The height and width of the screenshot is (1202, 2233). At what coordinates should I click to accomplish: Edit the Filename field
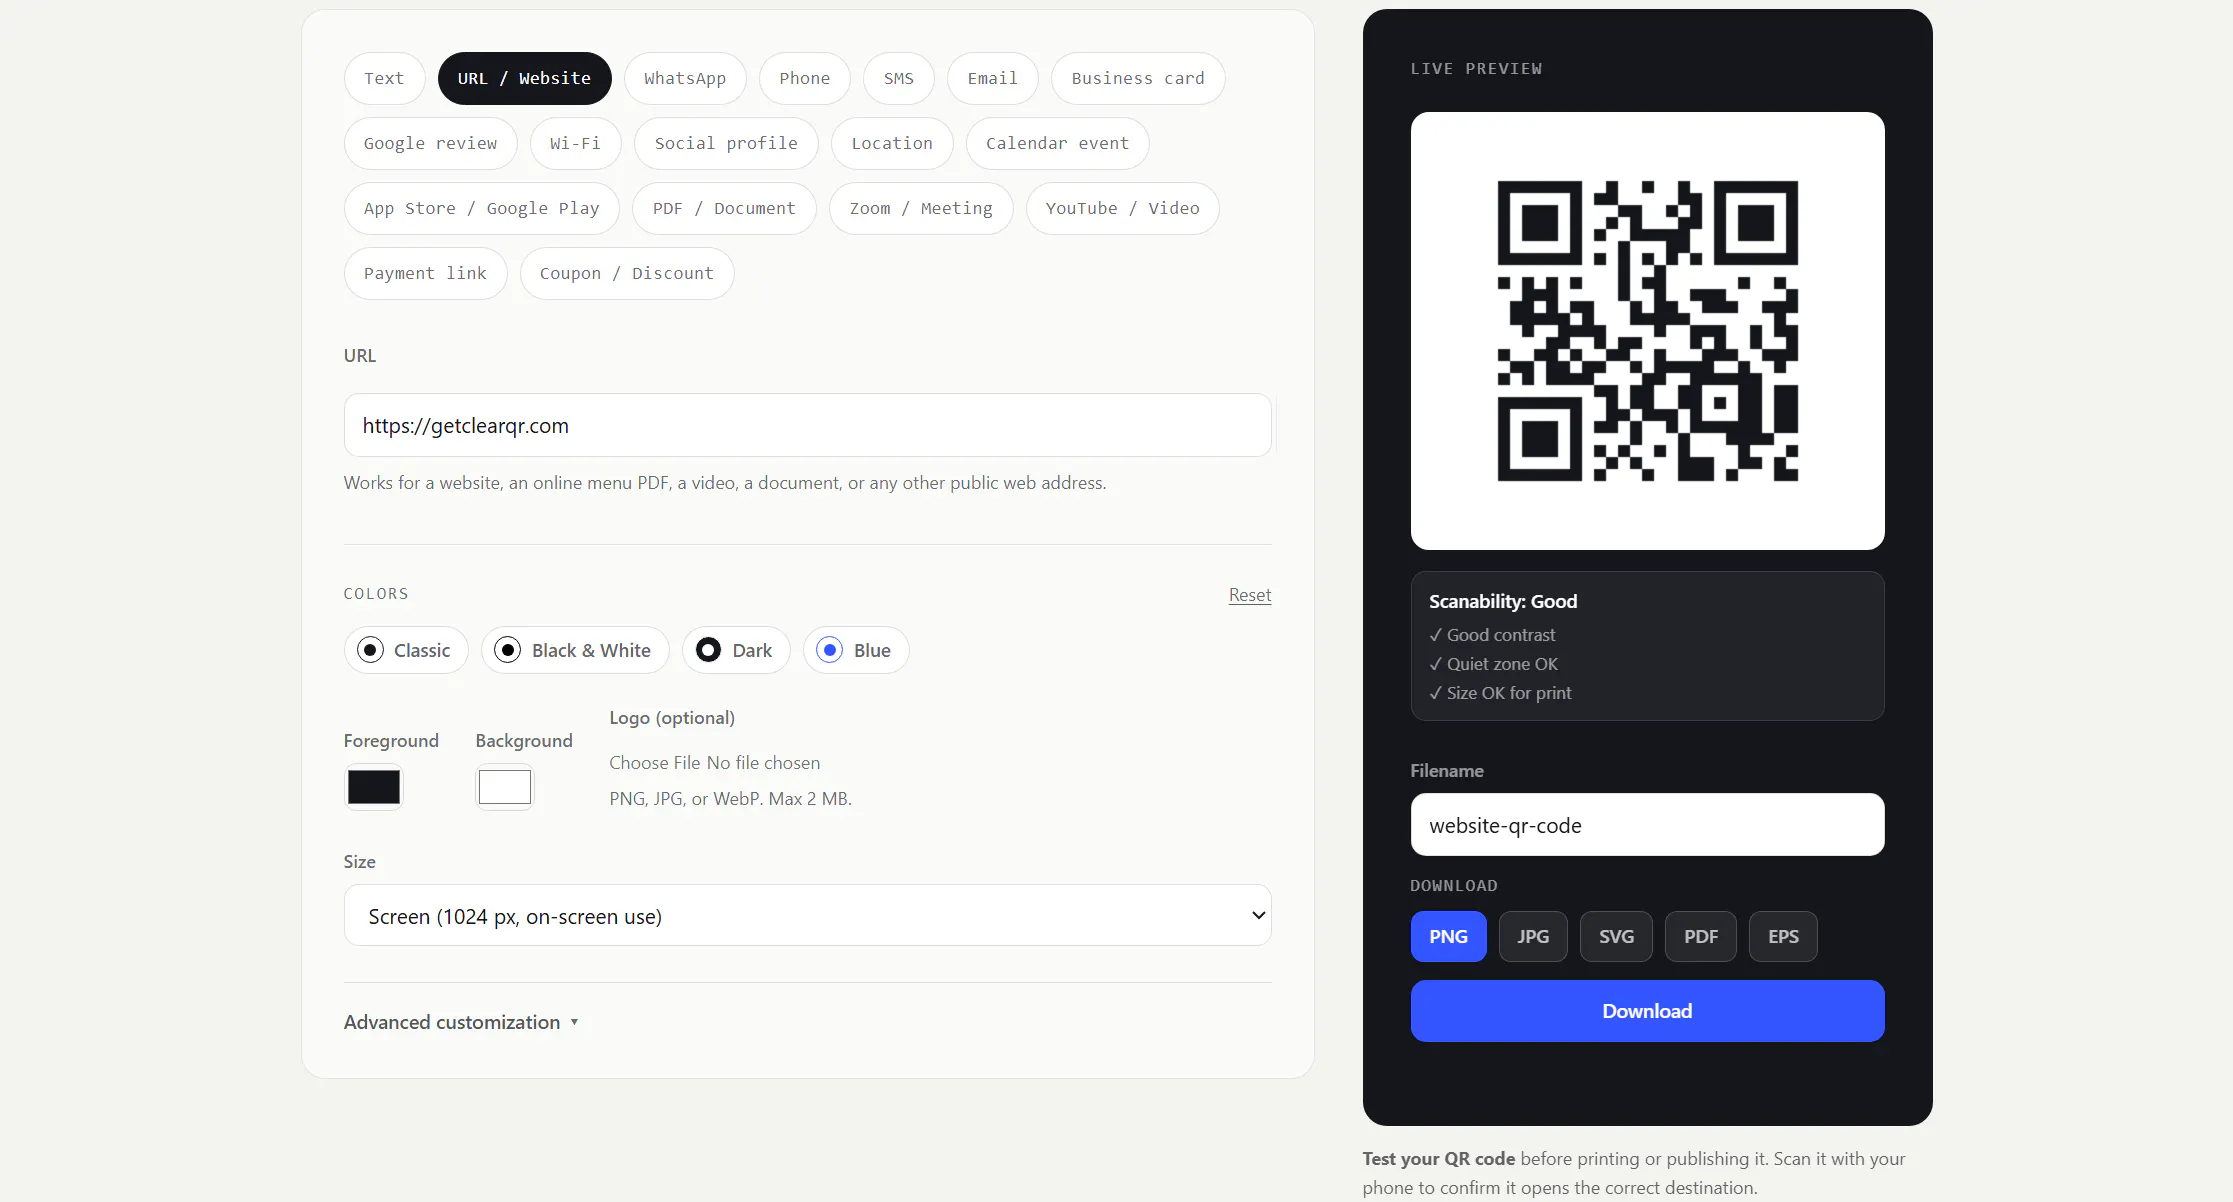point(1647,825)
